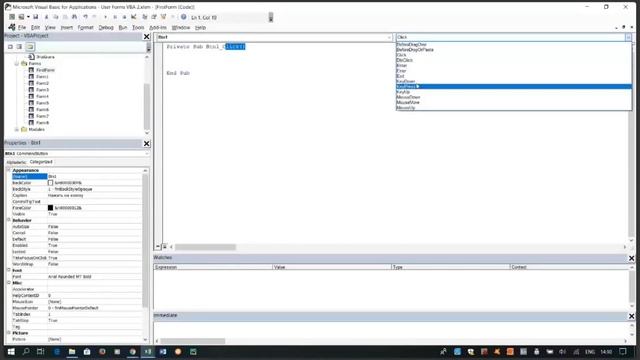
Task: Open the Properties object selector dropdown
Action: 77,153
